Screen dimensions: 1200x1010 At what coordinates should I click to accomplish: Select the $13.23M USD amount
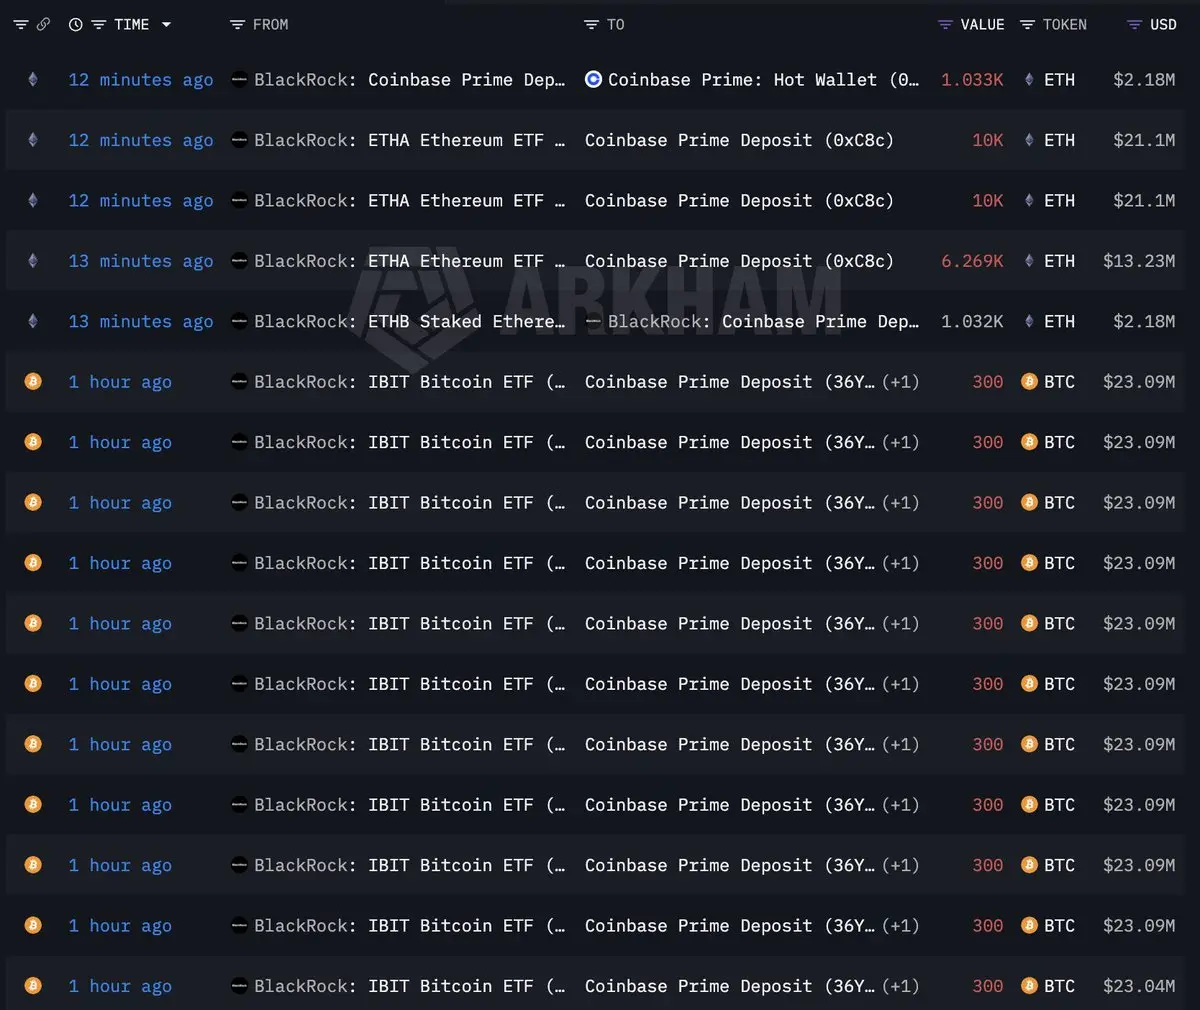1139,261
